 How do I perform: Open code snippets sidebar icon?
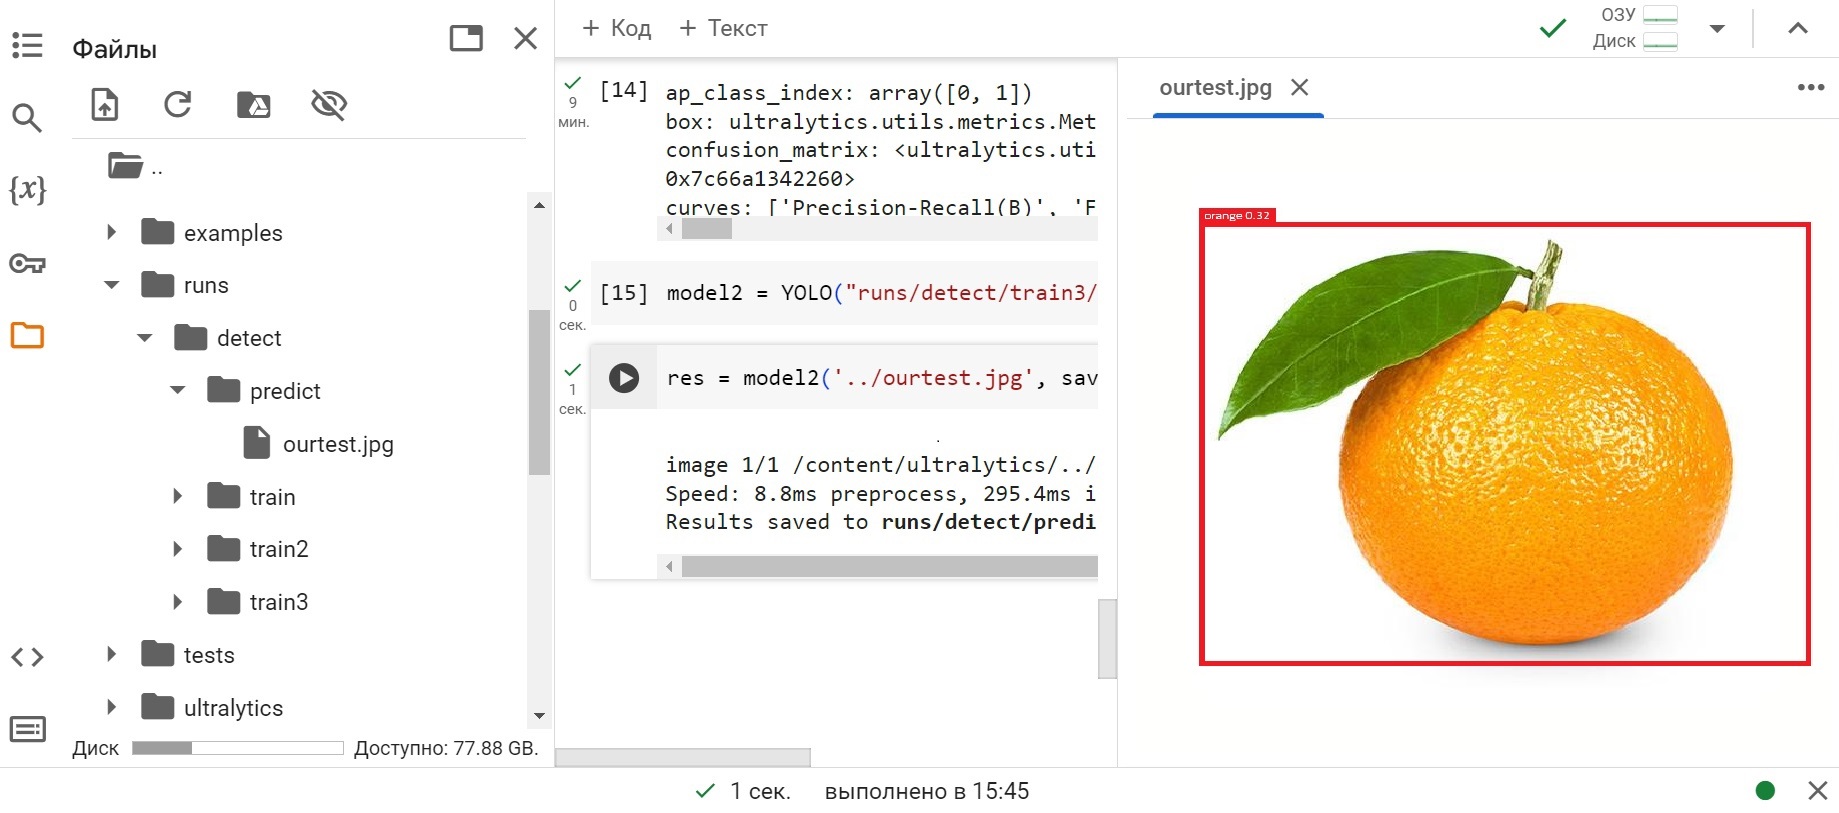pyautogui.click(x=27, y=657)
